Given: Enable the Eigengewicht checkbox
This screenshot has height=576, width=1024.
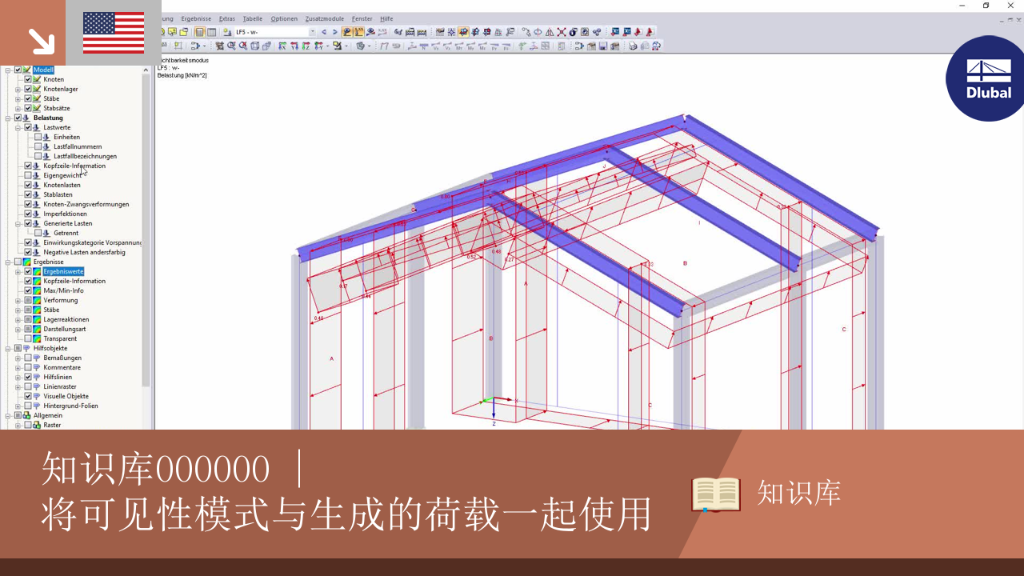Looking at the screenshot, I should (28, 175).
